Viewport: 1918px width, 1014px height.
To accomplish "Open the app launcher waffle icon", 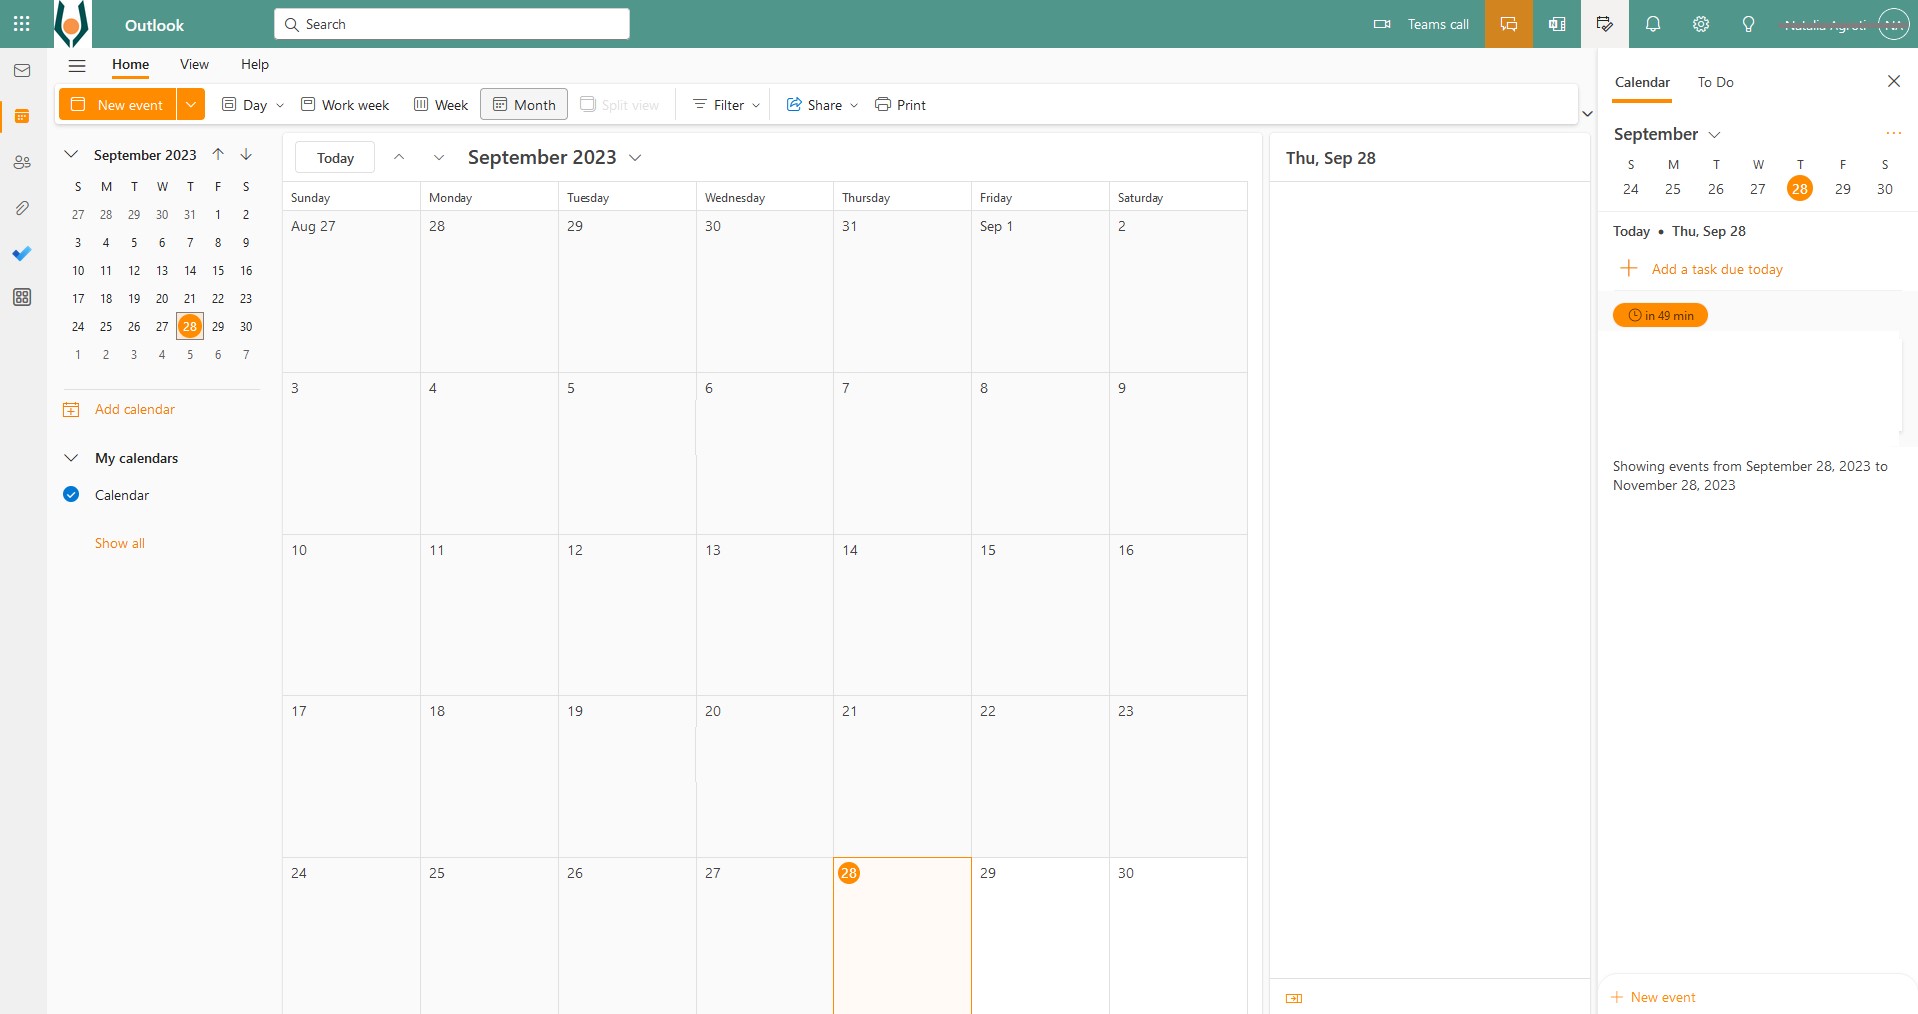I will point(21,24).
